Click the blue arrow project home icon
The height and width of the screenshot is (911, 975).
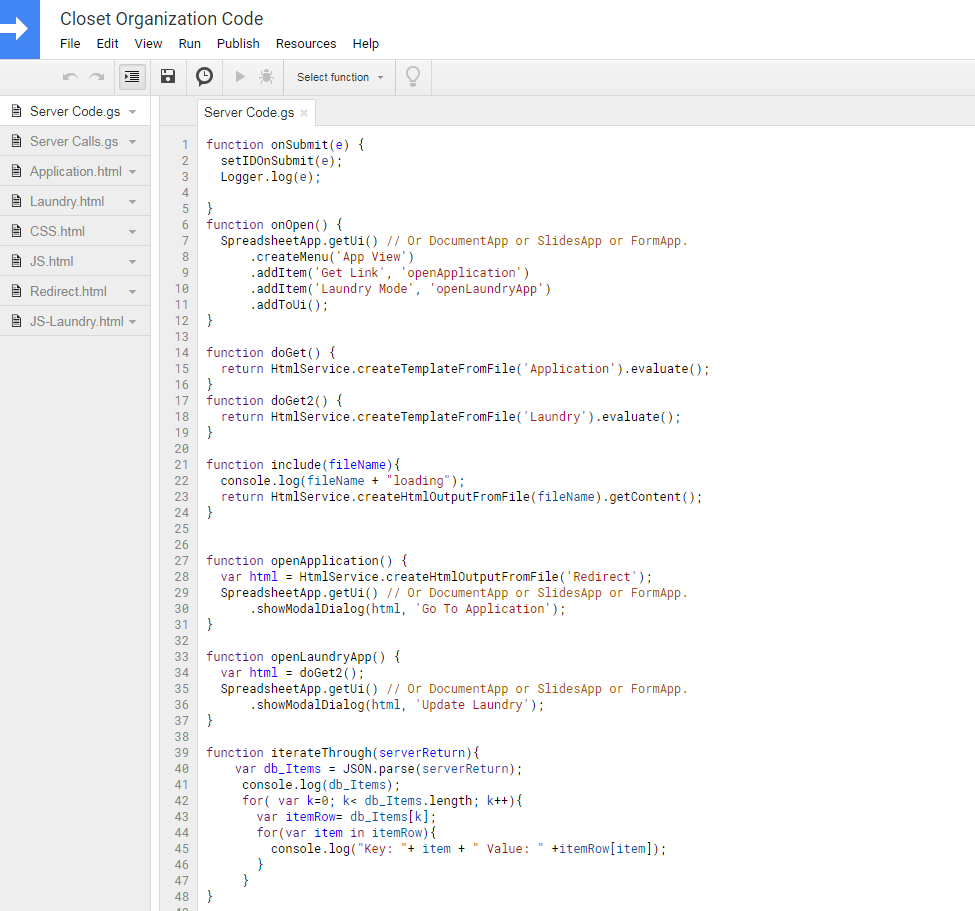pos(19,29)
